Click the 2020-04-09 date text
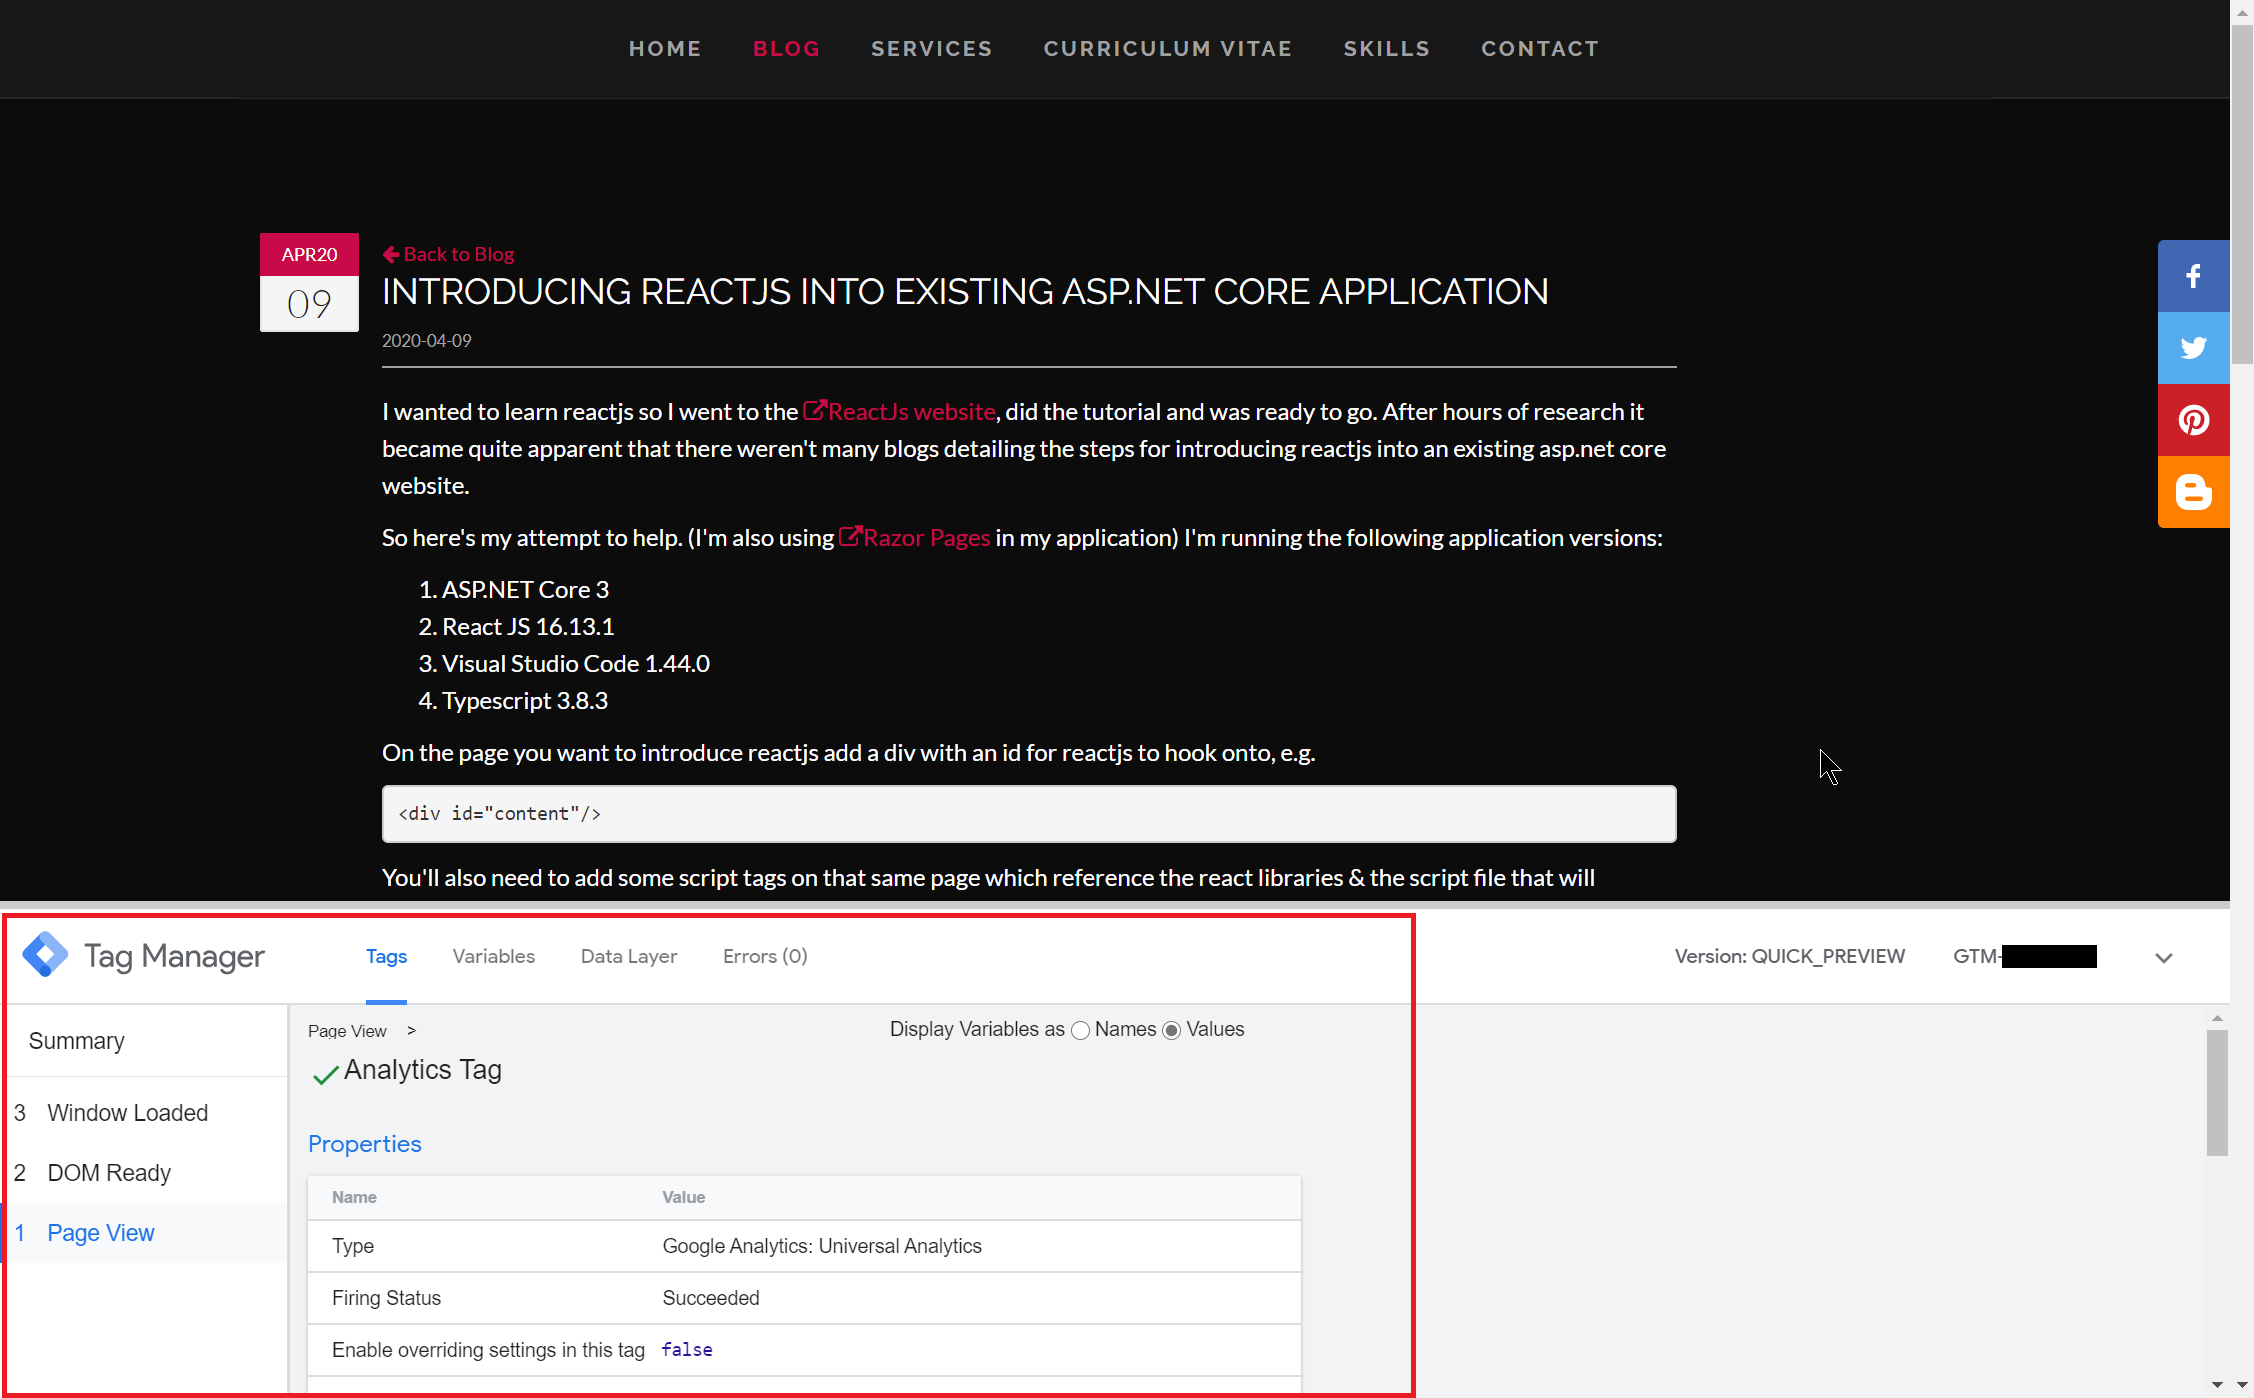This screenshot has width=2254, height=1398. (x=427, y=341)
